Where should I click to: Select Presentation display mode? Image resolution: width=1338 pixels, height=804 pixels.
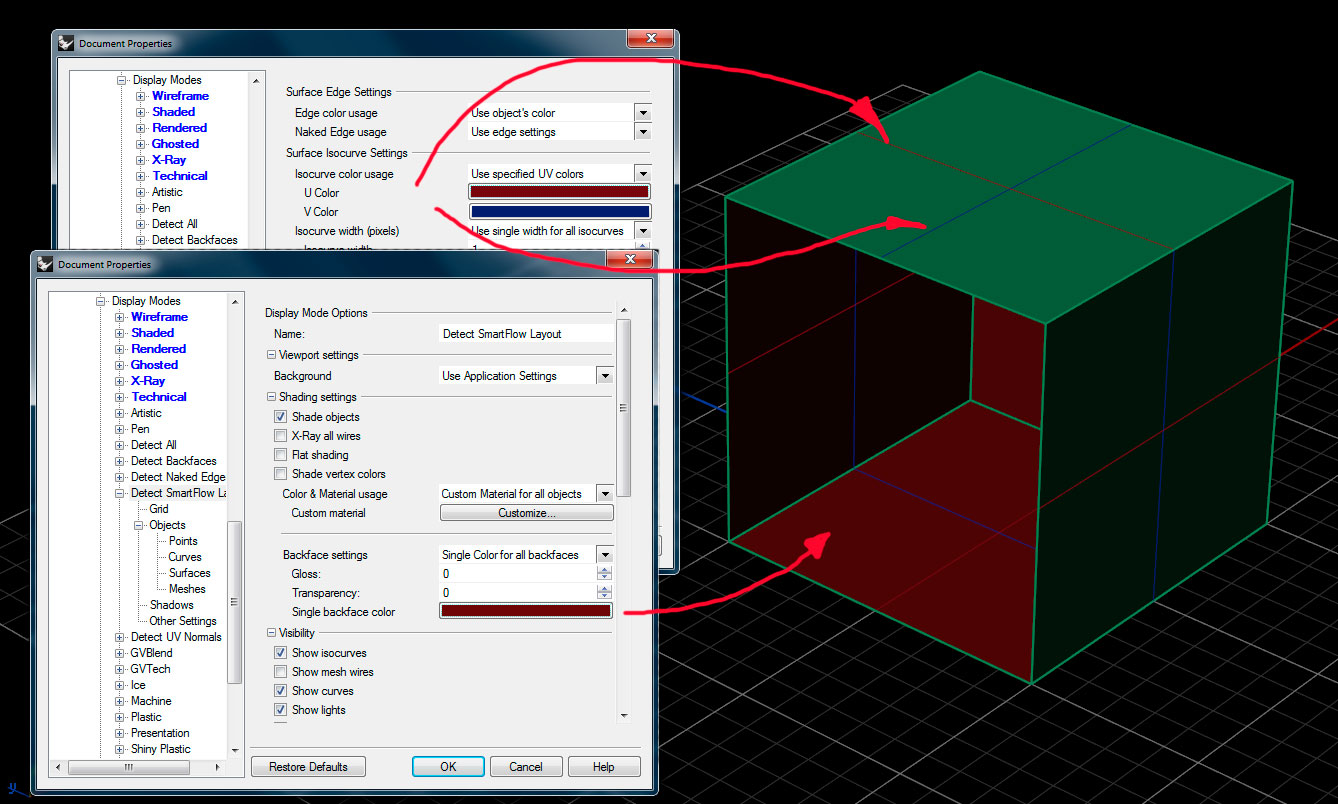point(160,733)
